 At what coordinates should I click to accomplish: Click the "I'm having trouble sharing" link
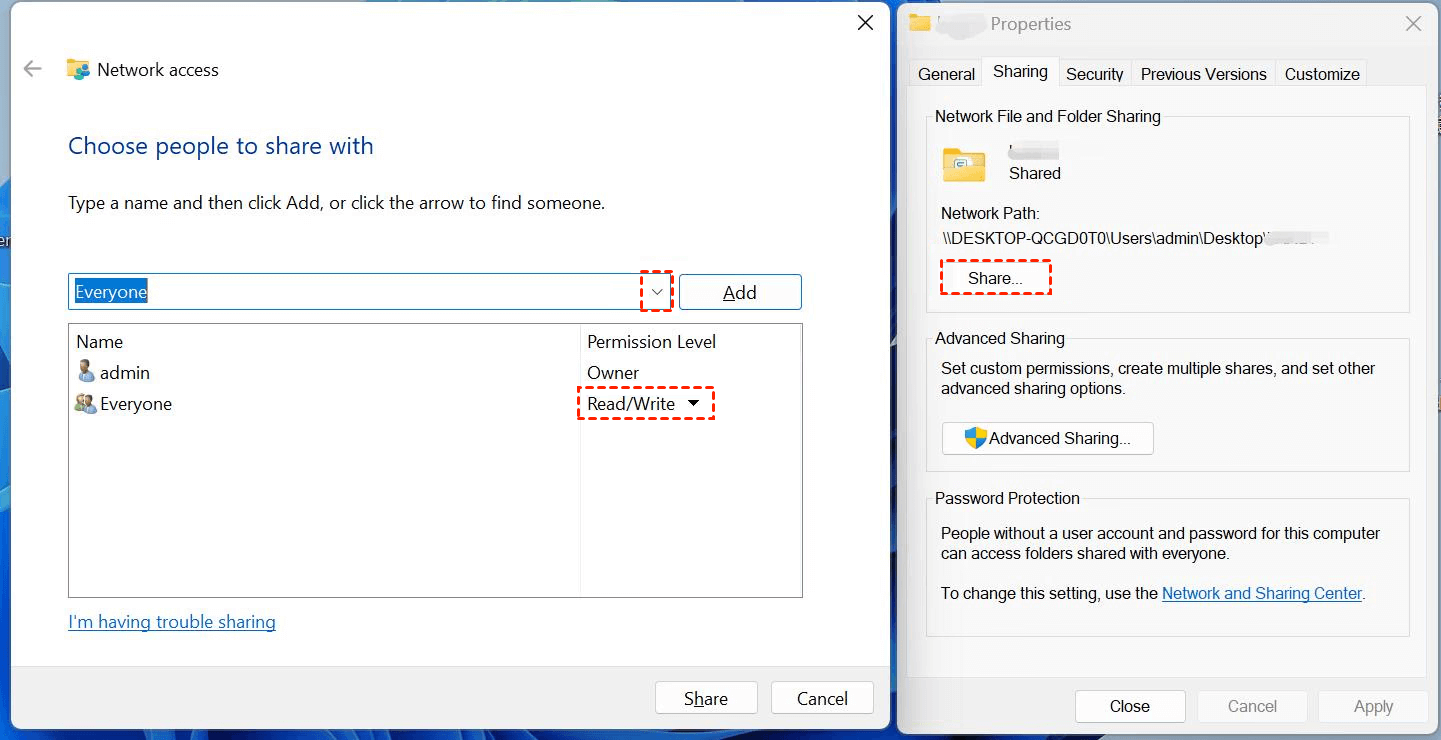[x=172, y=622]
